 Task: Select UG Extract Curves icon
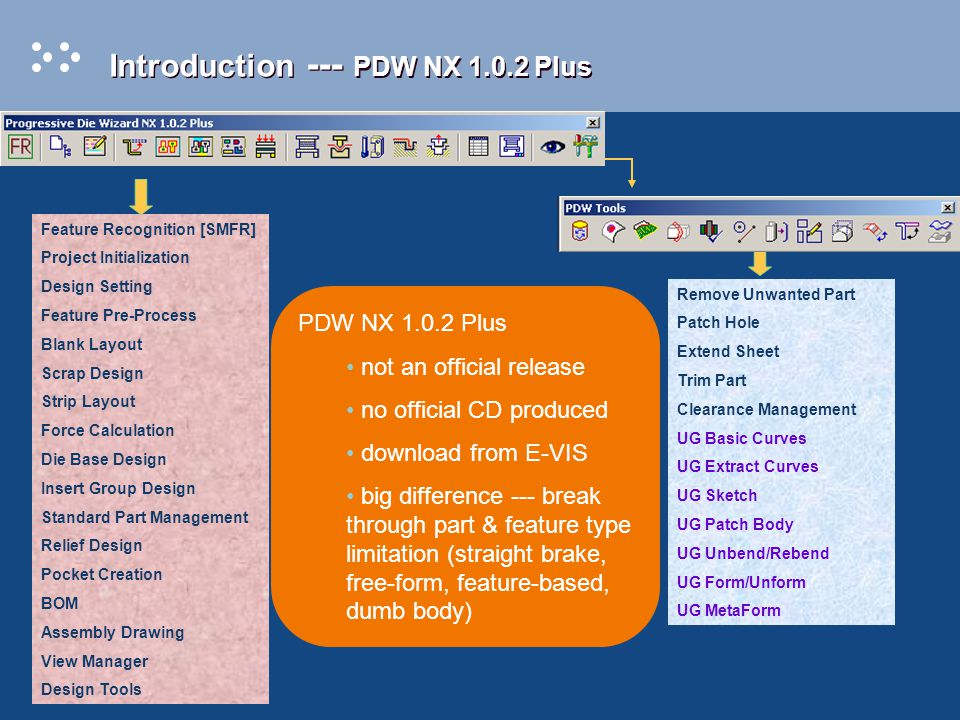pos(776,231)
